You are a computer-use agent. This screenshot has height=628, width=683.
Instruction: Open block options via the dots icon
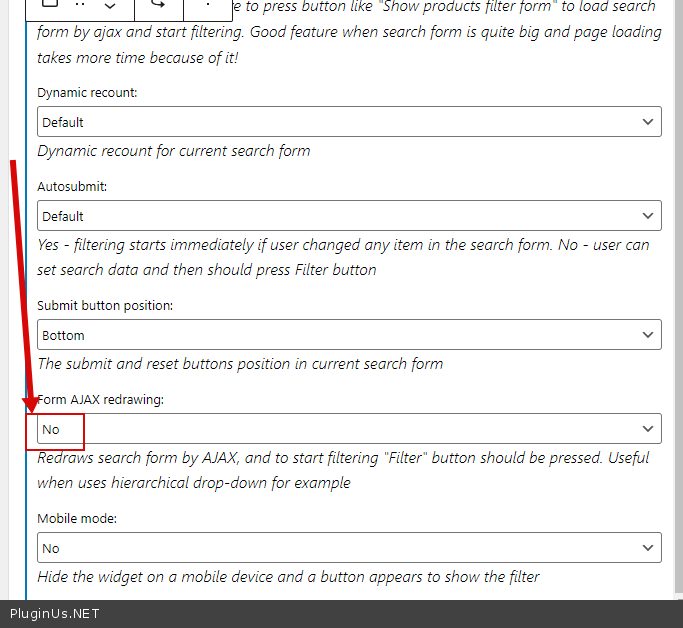pyautogui.click(x=207, y=5)
